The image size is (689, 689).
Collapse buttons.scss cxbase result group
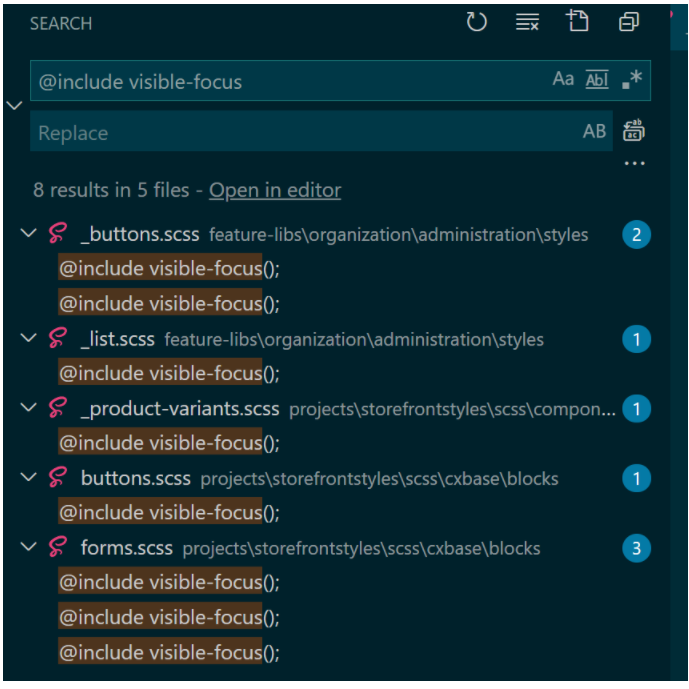(29, 477)
